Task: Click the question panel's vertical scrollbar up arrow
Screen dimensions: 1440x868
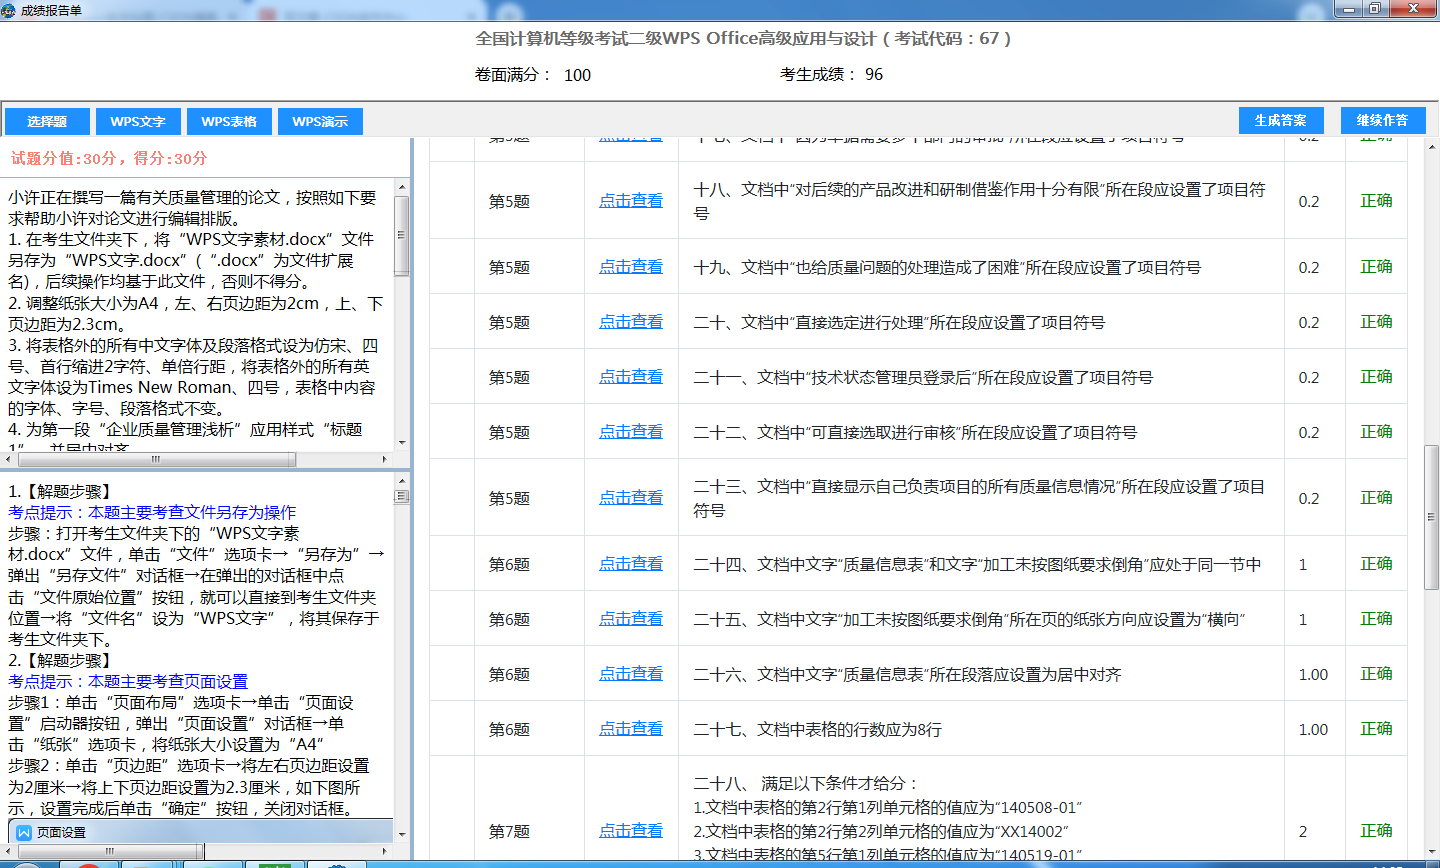Action: pos(402,186)
